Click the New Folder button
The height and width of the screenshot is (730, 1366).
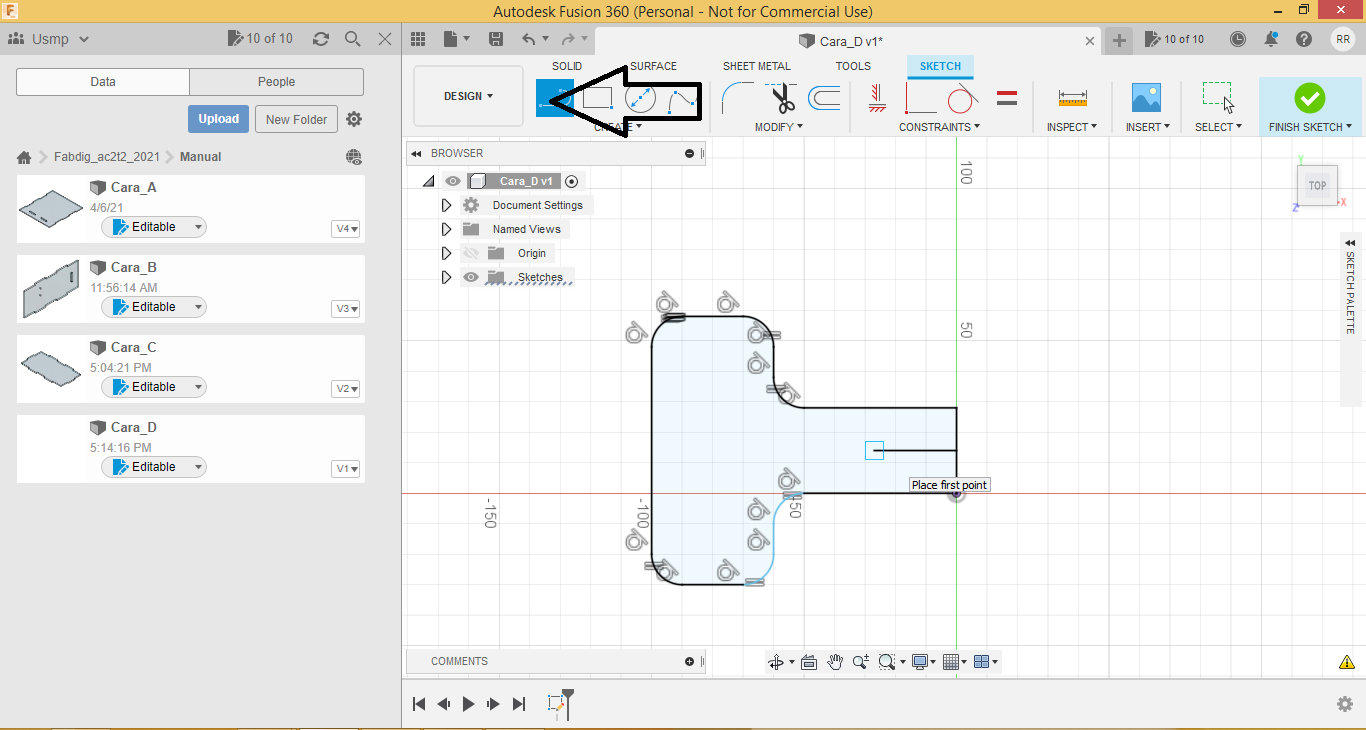tap(297, 119)
